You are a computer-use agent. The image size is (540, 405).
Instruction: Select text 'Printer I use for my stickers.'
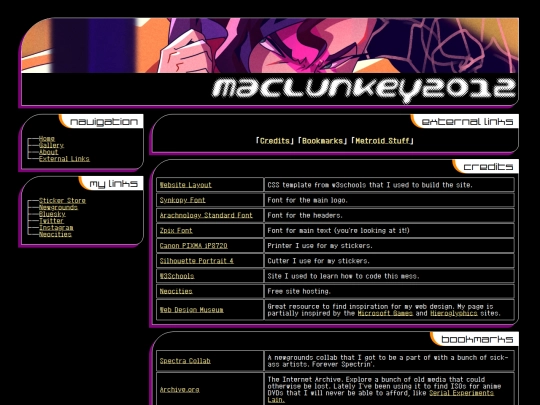coord(320,246)
